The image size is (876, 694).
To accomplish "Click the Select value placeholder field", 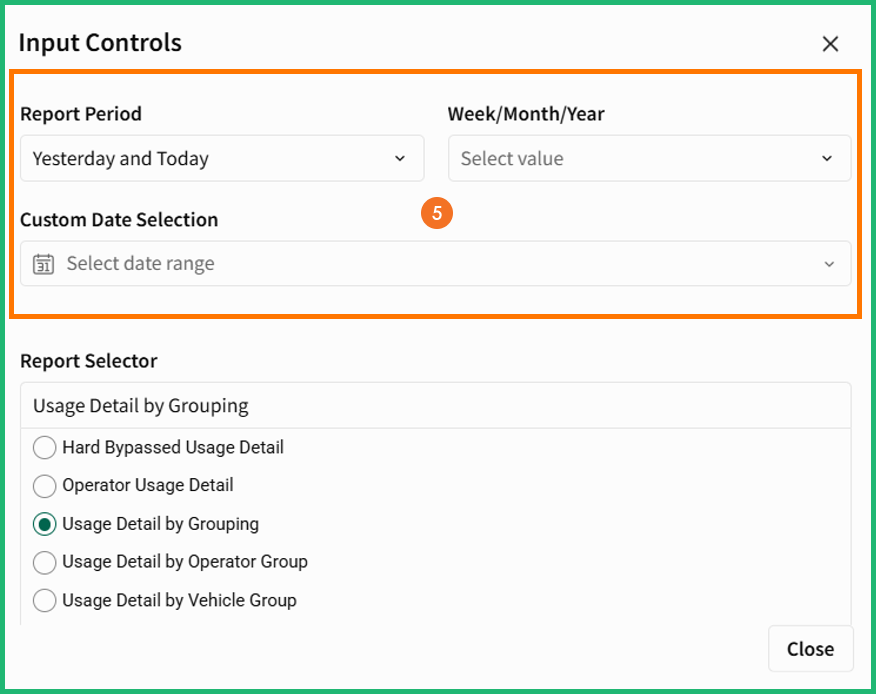I will [650, 158].
